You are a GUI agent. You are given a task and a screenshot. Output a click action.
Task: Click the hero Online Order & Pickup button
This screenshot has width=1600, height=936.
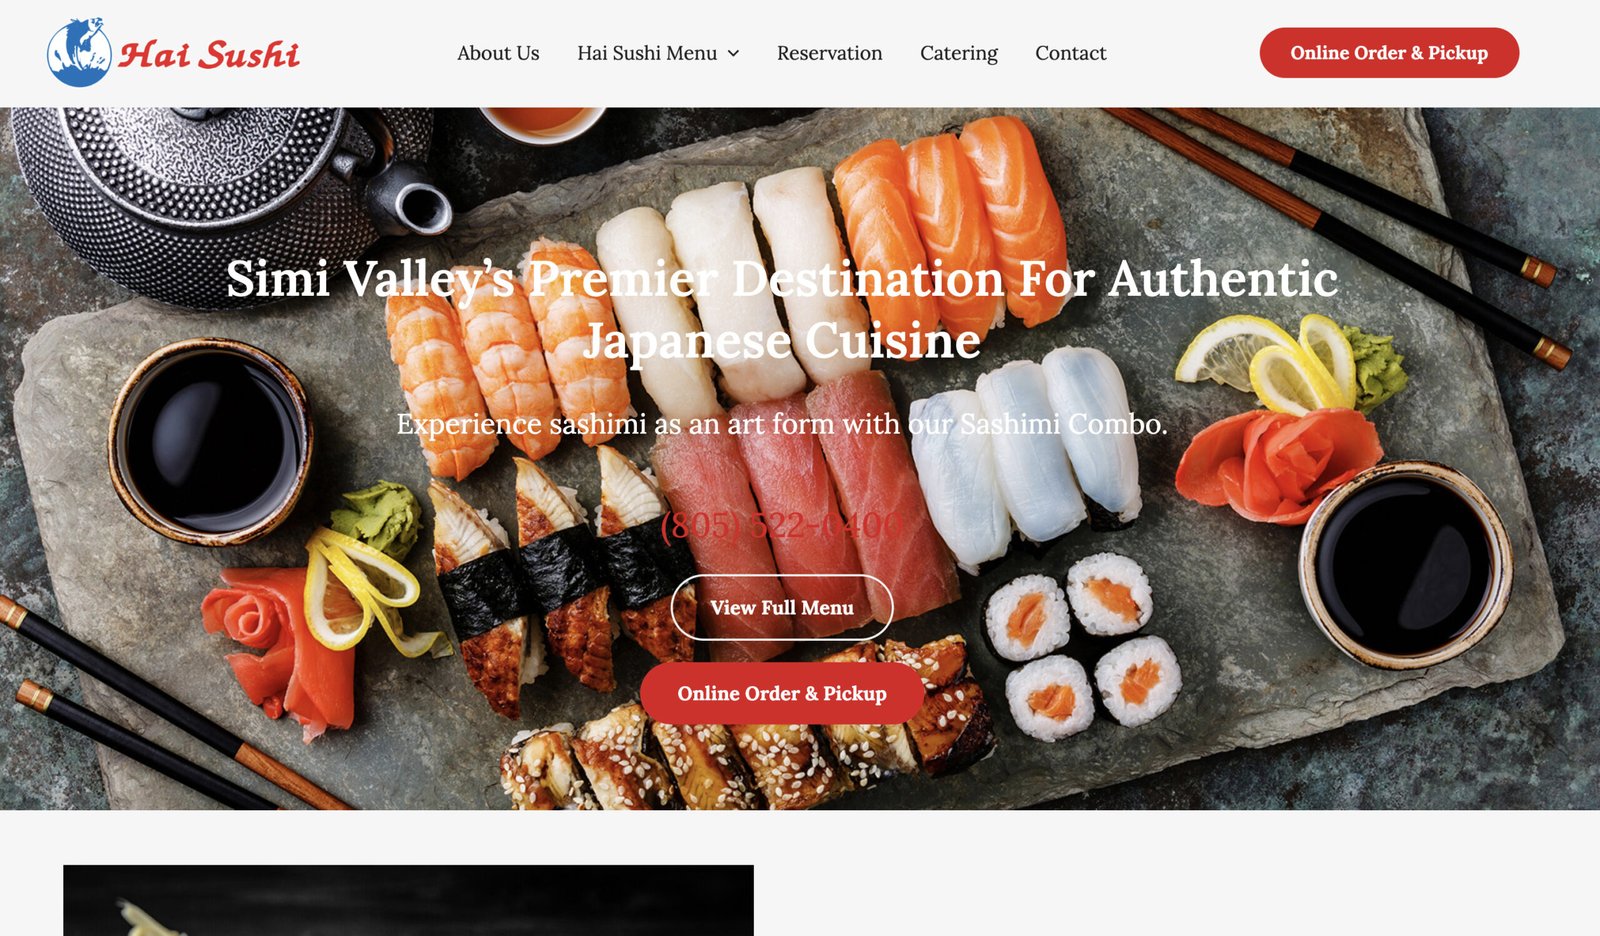coord(782,693)
